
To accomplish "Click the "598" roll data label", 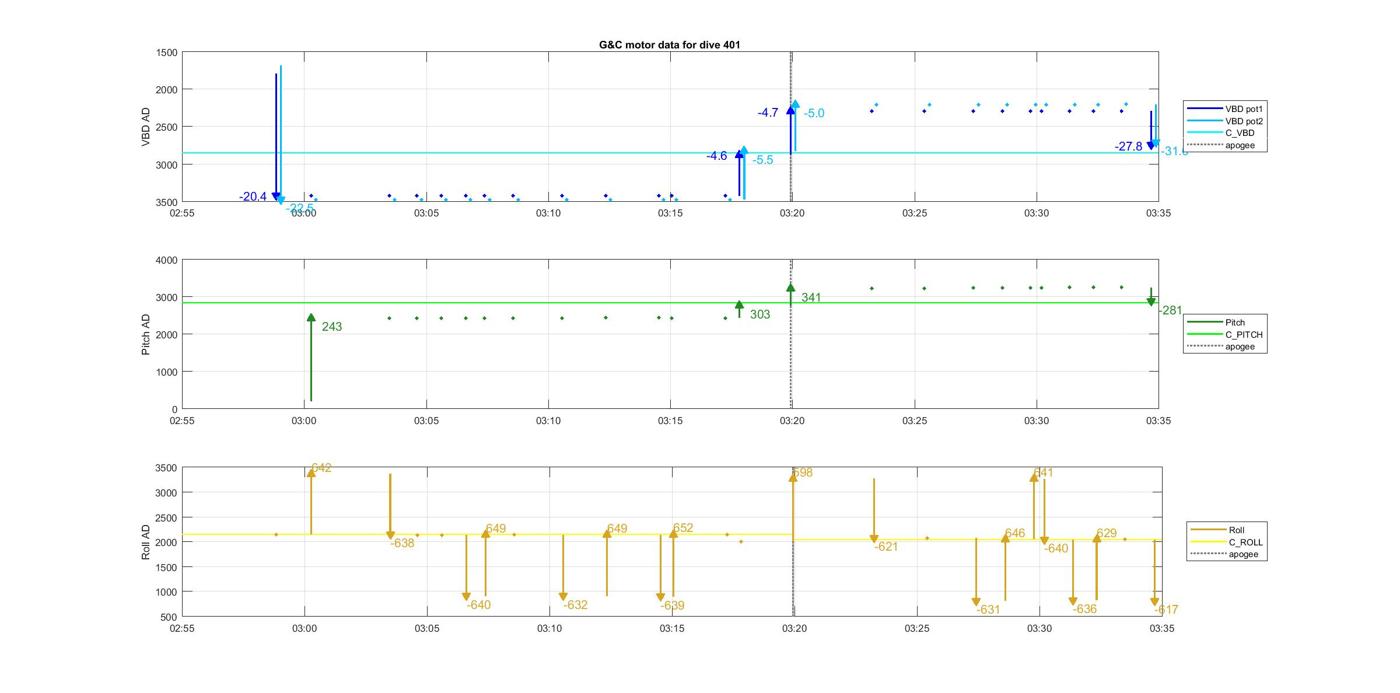I will coord(802,473).
